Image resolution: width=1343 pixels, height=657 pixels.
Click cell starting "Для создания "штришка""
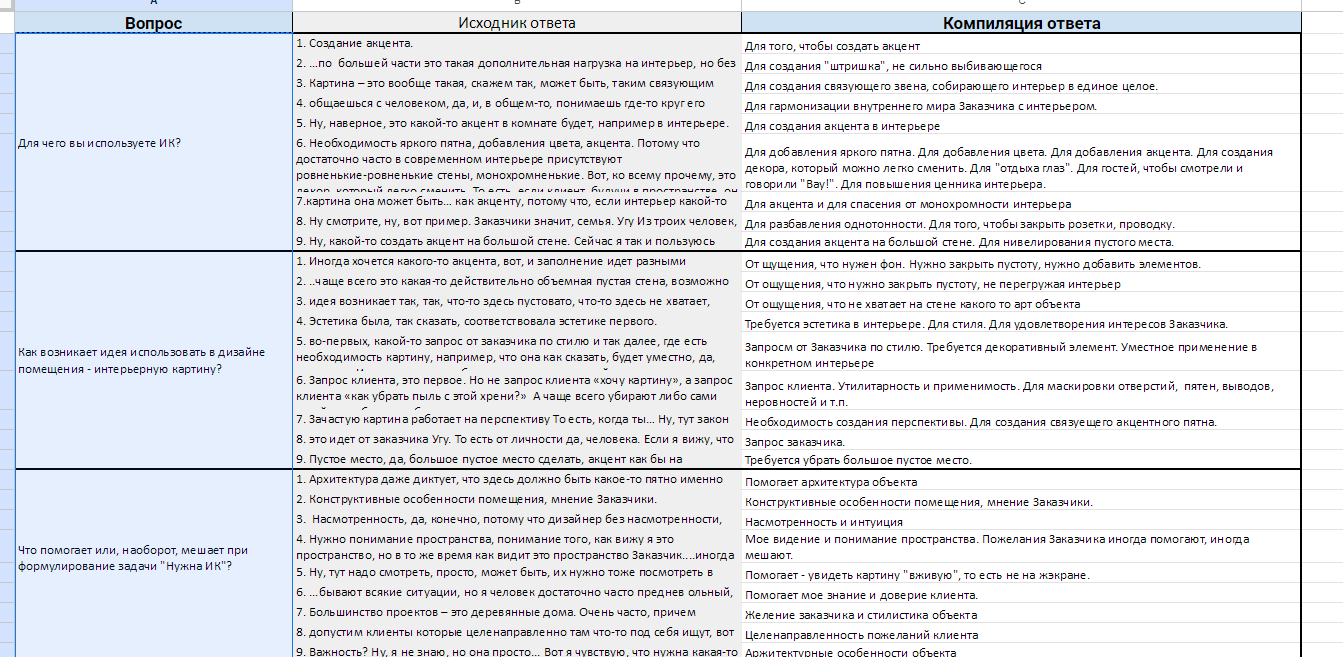1021,65
